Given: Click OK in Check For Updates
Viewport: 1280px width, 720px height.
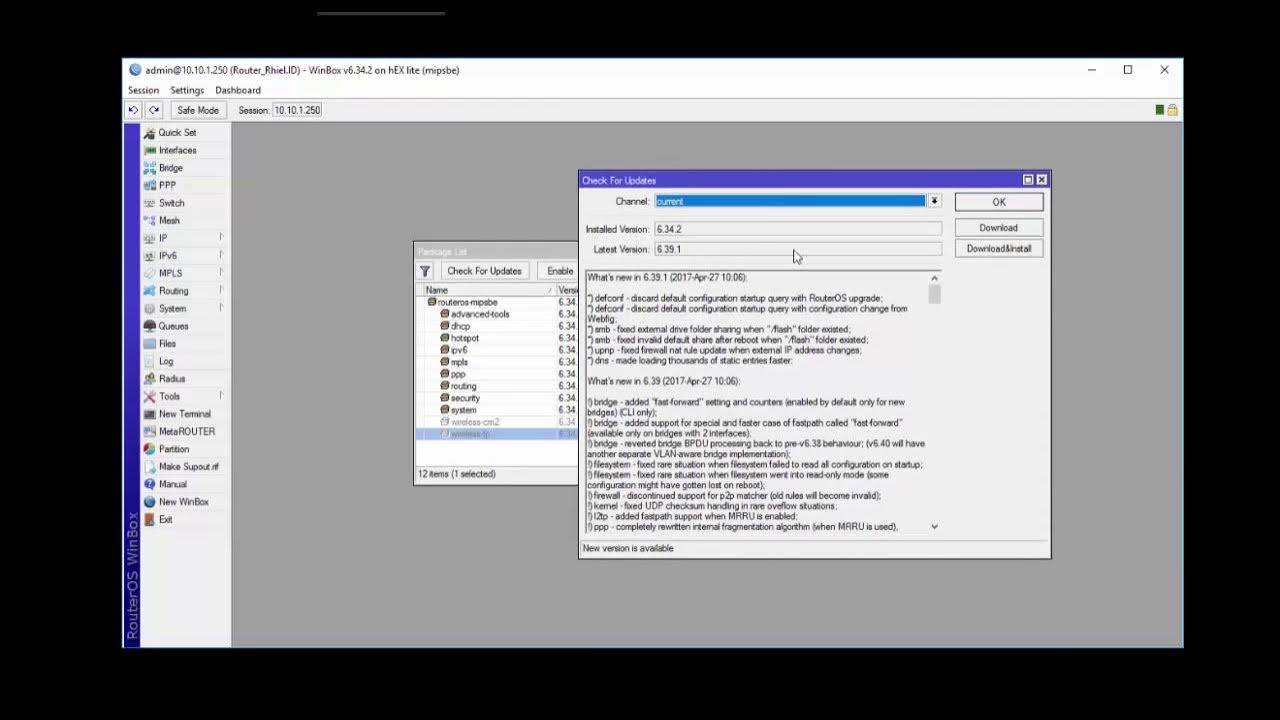Looking at the screenshot, I should pos(999,202).
